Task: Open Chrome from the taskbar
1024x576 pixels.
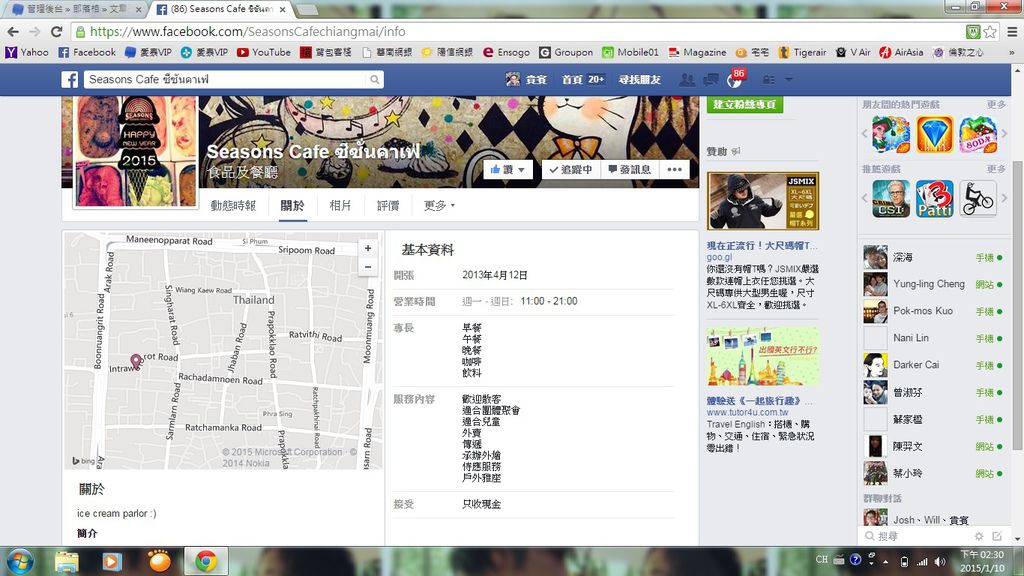Action: (x=206, y=562)
